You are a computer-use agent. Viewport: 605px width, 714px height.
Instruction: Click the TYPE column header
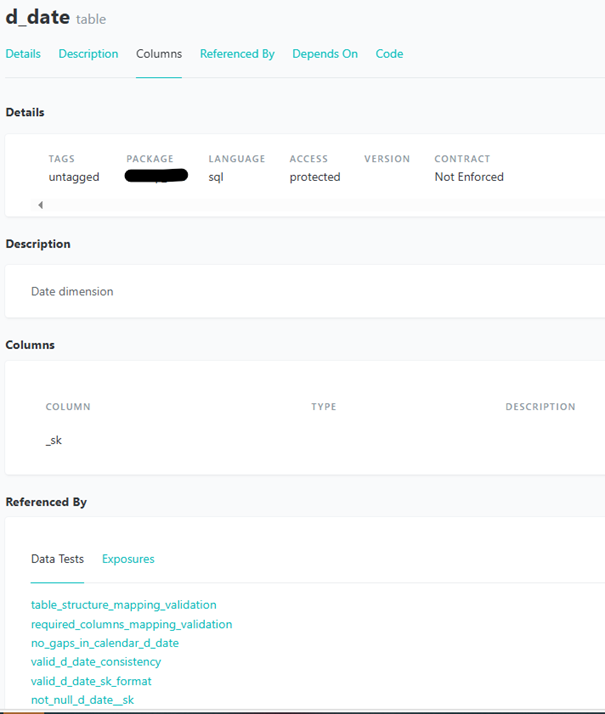tap(323, 407)
